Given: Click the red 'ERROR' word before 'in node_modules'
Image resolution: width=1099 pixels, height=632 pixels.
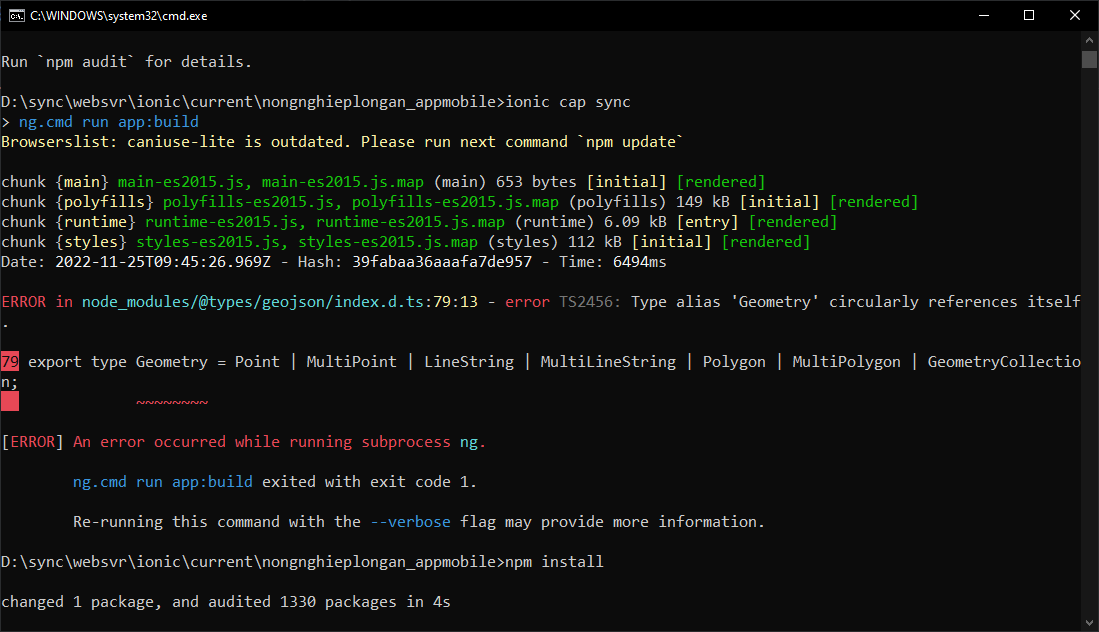Looking at the screenshot, I should 24,302.
